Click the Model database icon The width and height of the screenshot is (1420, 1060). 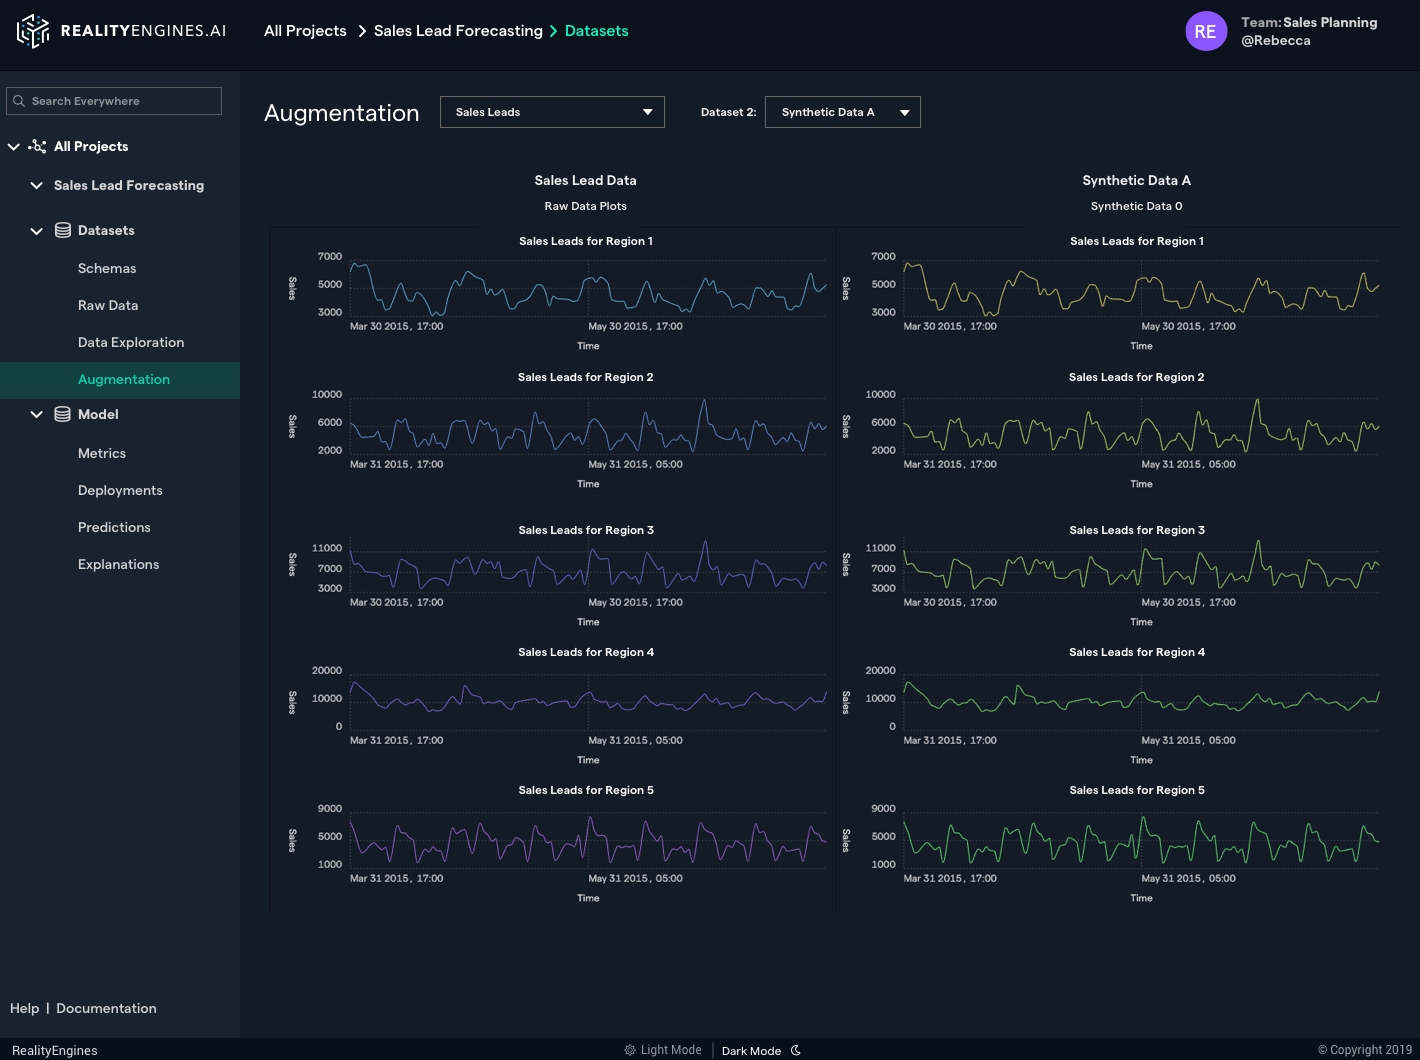tap(62, 414)
